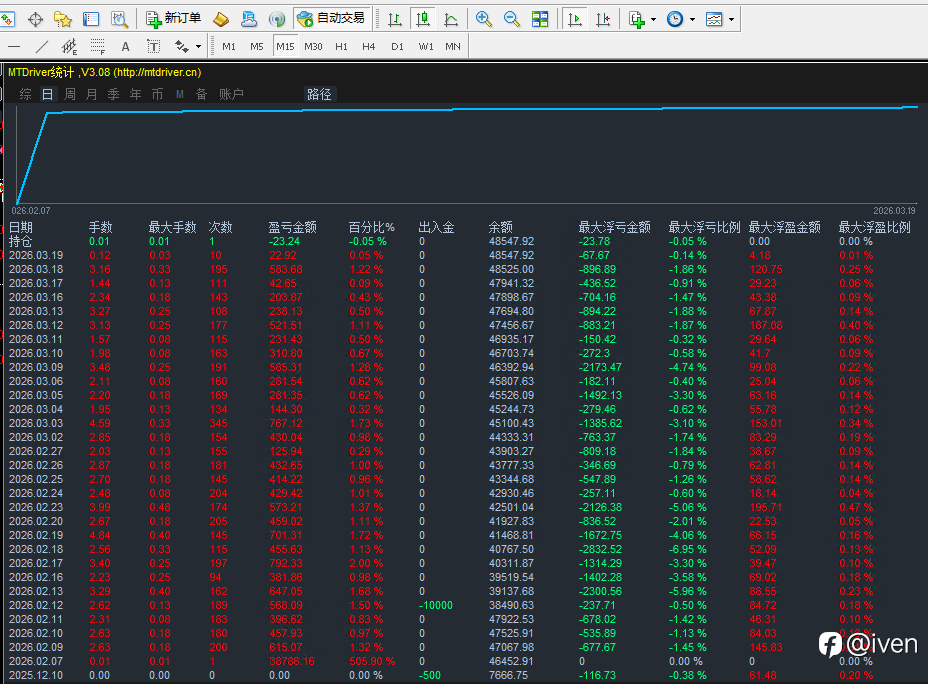Select the crosshair tool
928x684 pixels.
(x=36, y=19)
